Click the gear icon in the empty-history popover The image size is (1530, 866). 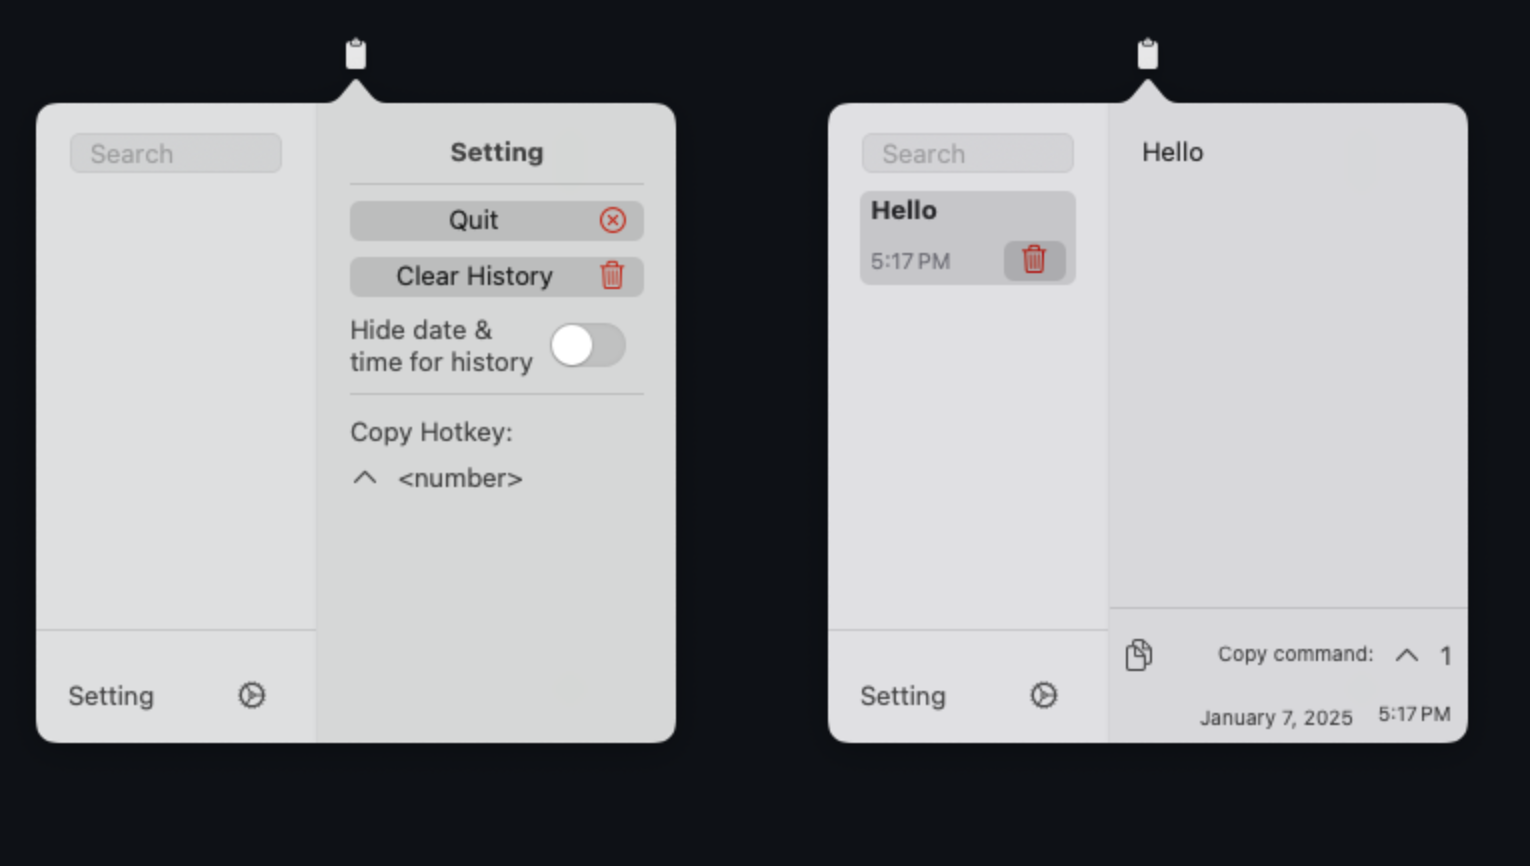pyautogui.click(x=252, y=695)
